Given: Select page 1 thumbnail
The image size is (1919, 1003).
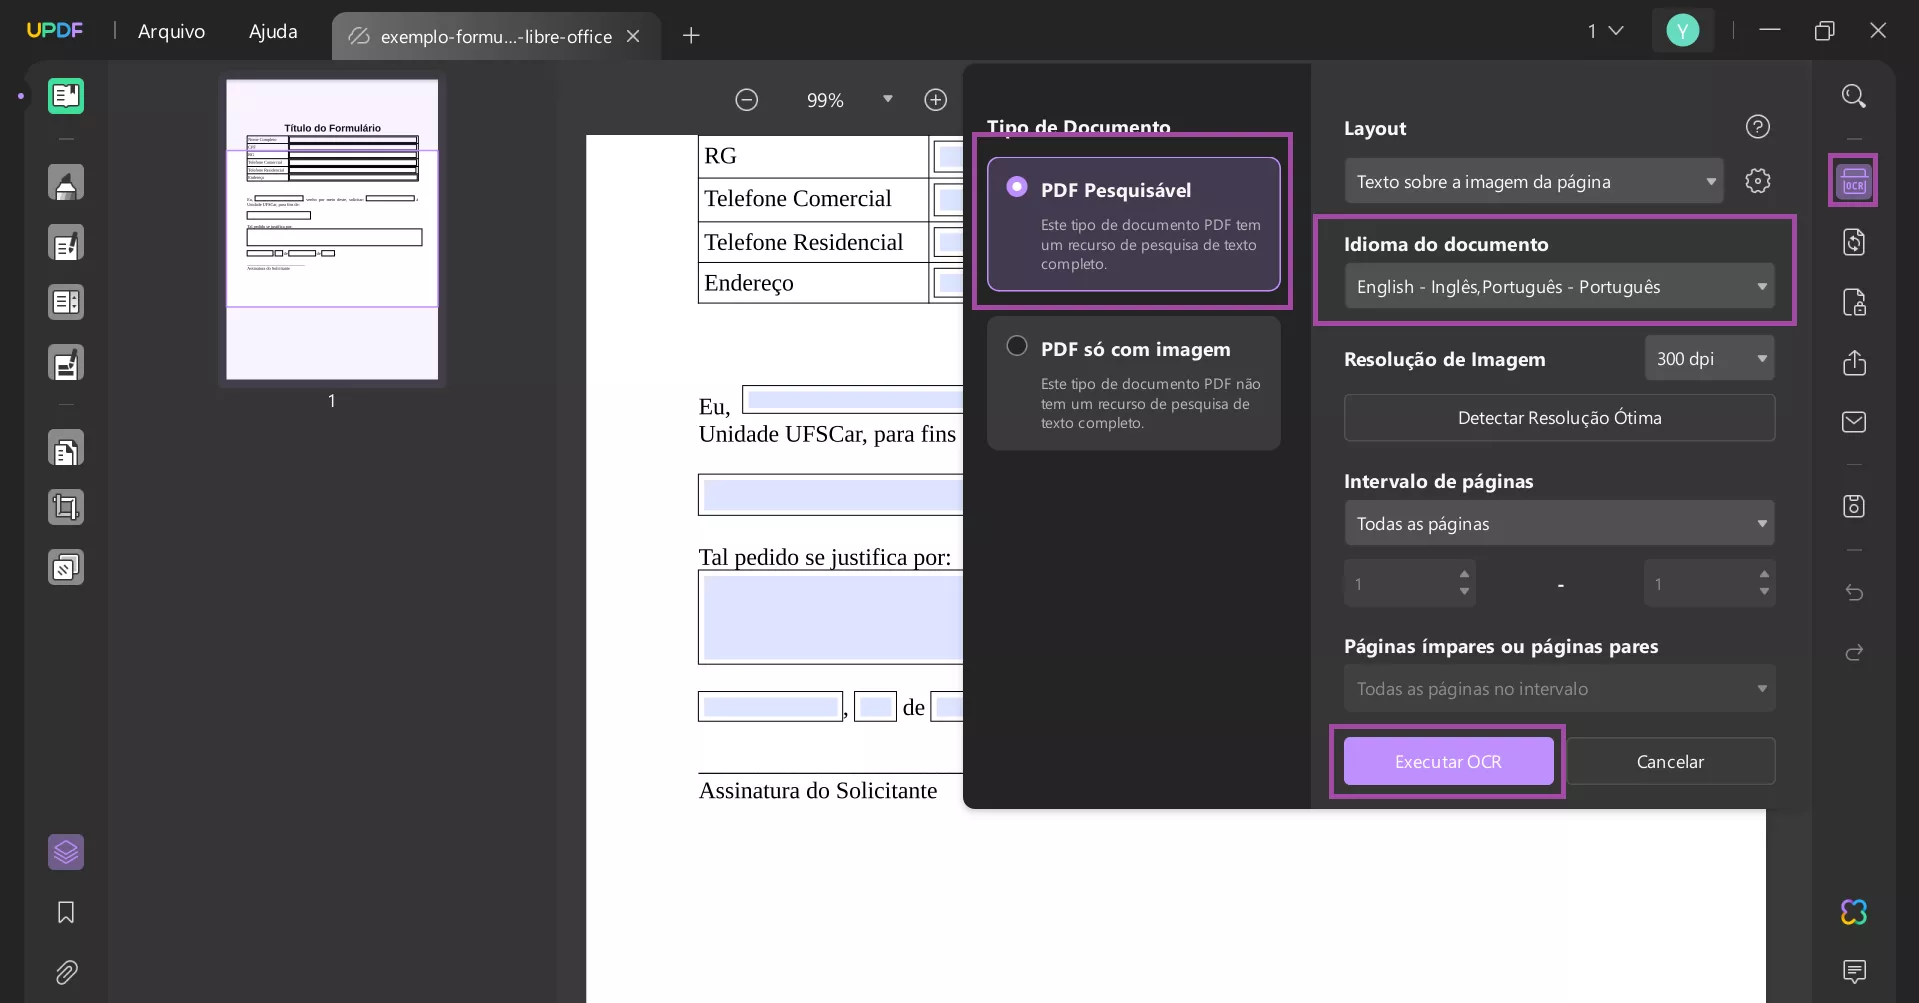Looking at the screenshot, I should pos(332,229).
